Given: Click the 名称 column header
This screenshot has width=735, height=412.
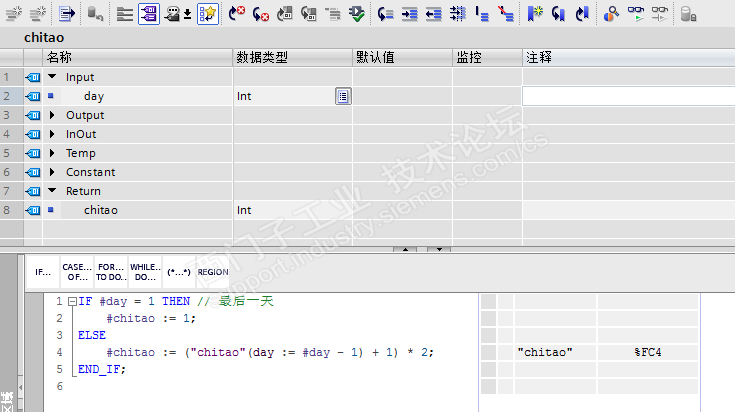Looking at the screenshot, I should coord(138,57).
